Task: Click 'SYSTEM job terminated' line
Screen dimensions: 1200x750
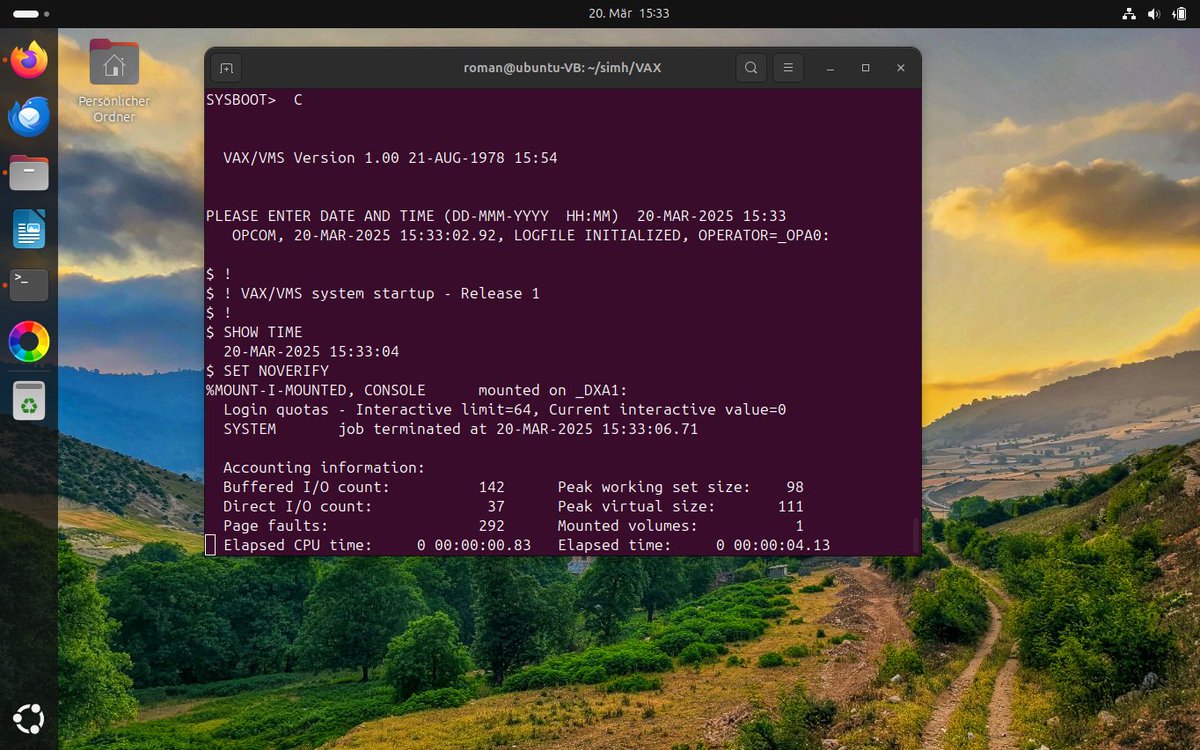Action: tap(461, 429)
